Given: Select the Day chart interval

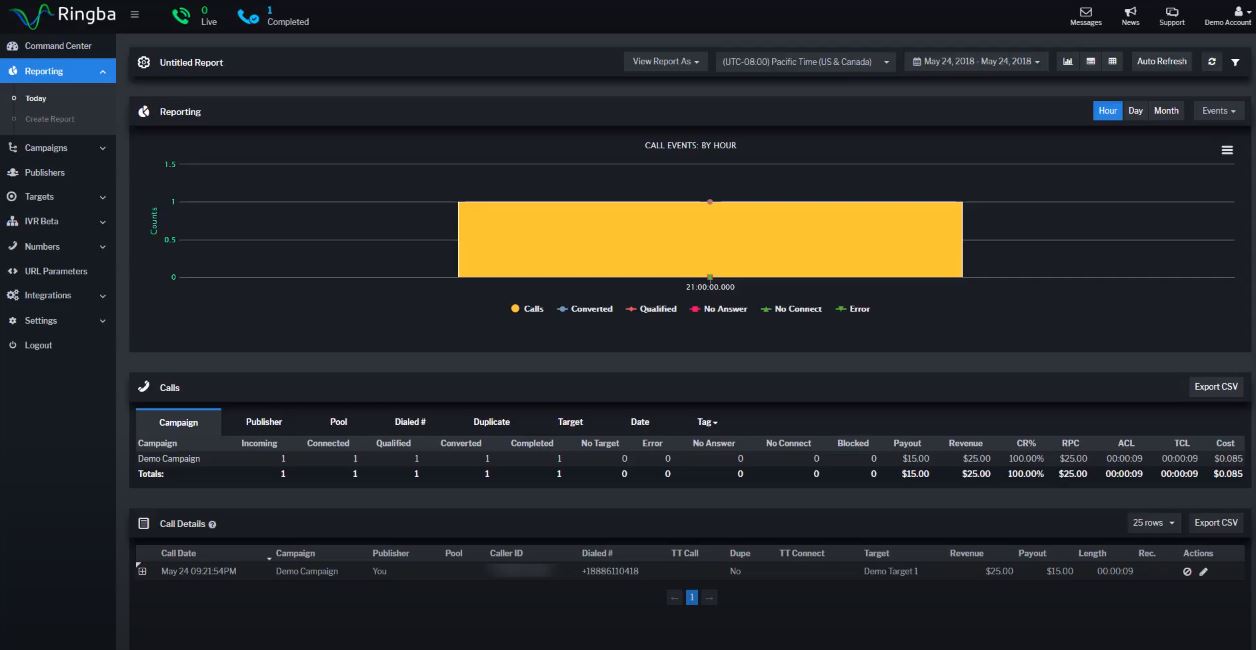Looking at the screenshot, I should click(1135, 111).
